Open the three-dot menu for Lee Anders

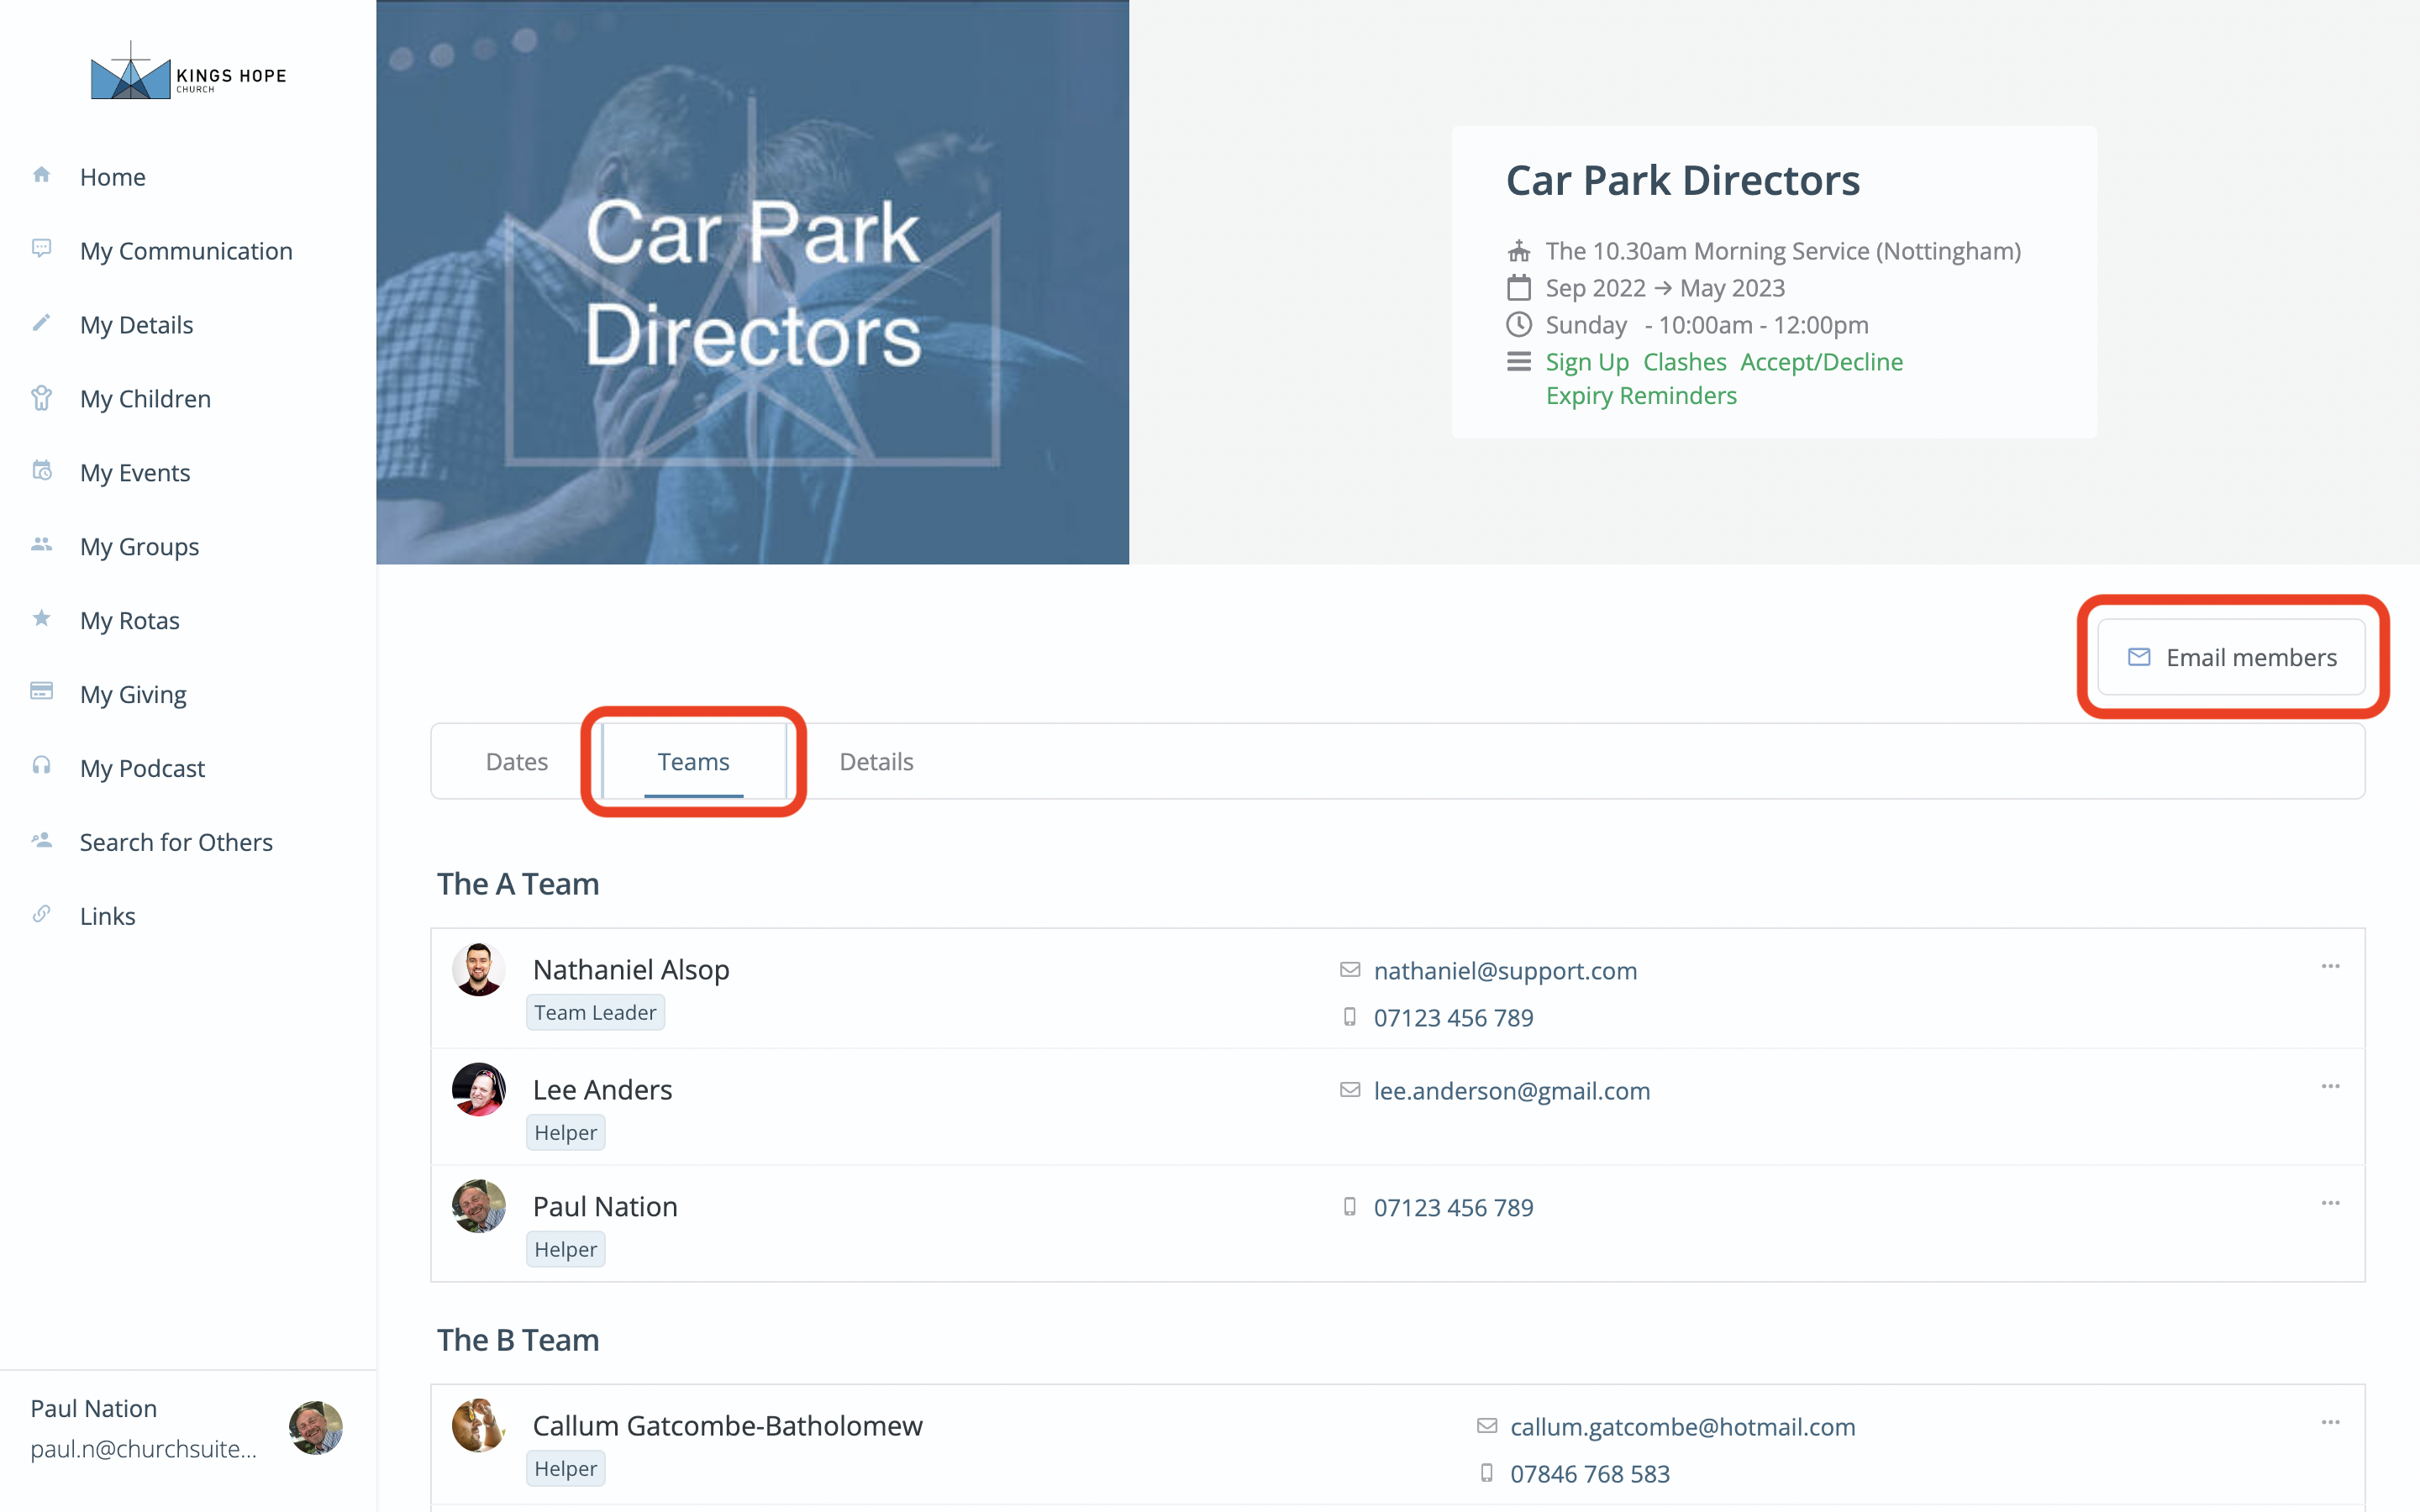2330,1087
